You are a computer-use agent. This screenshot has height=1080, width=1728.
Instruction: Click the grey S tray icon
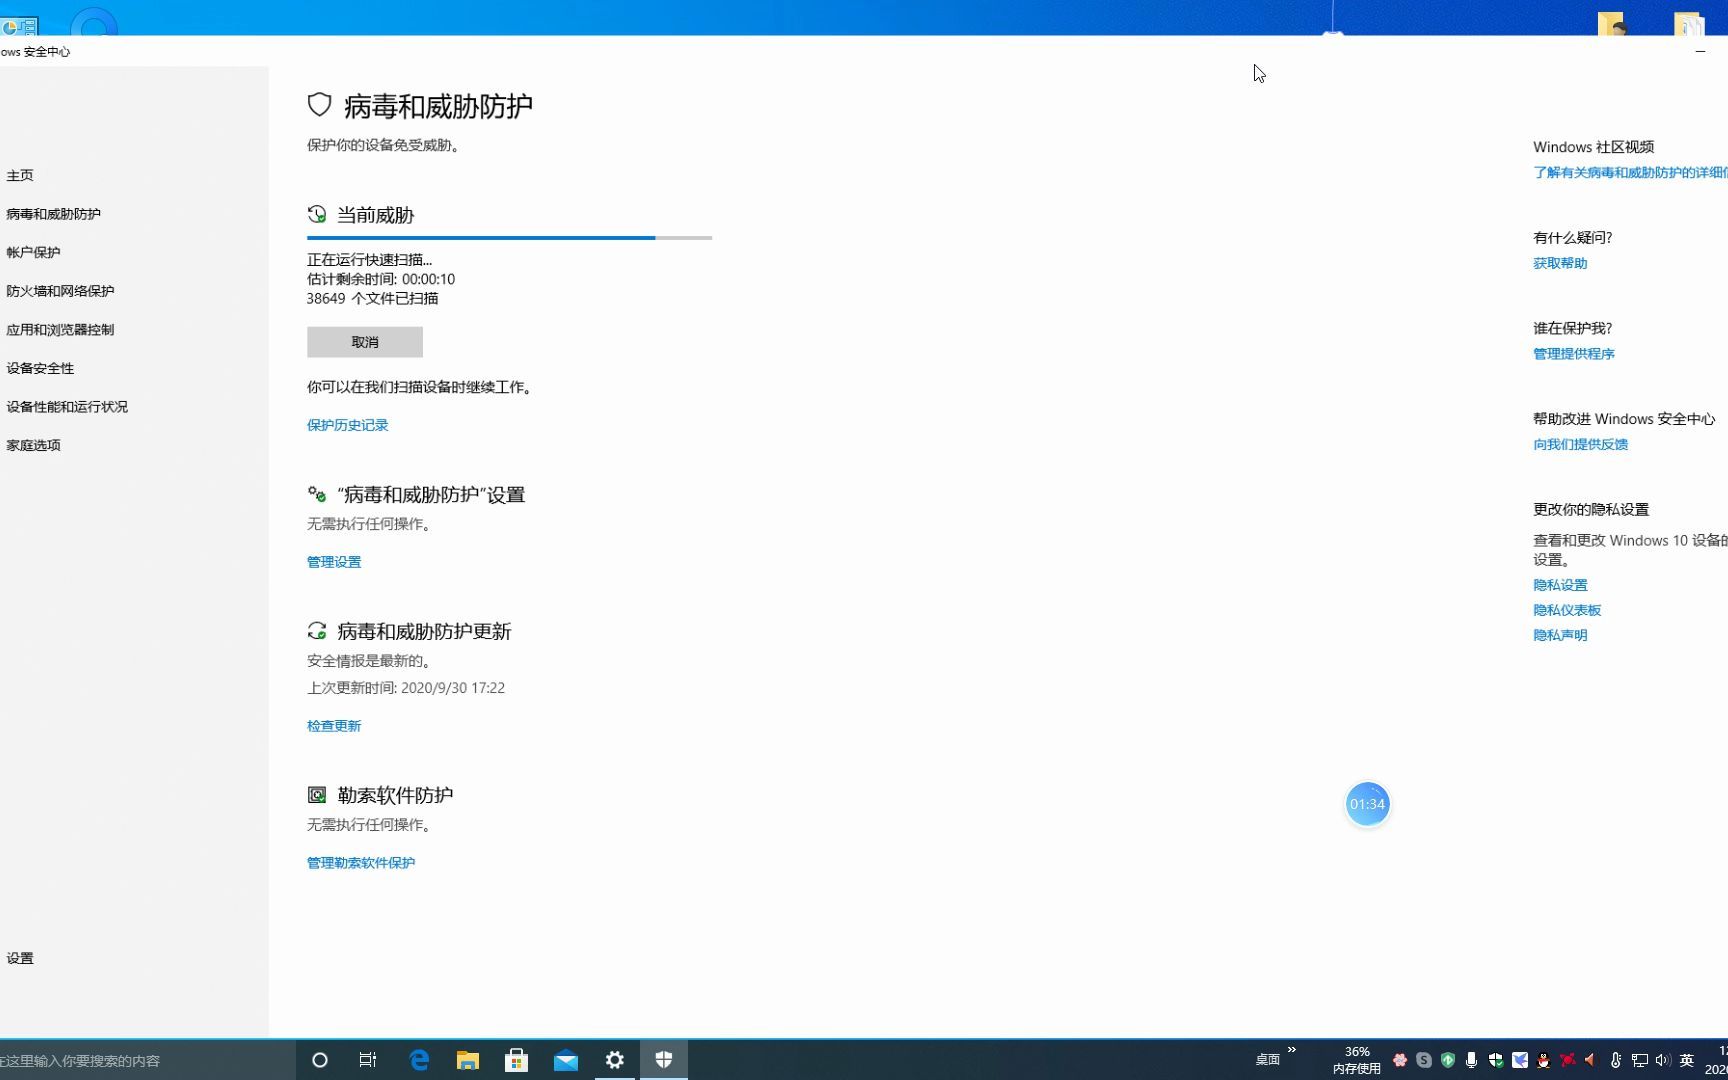click(x=1424, y=1060)
